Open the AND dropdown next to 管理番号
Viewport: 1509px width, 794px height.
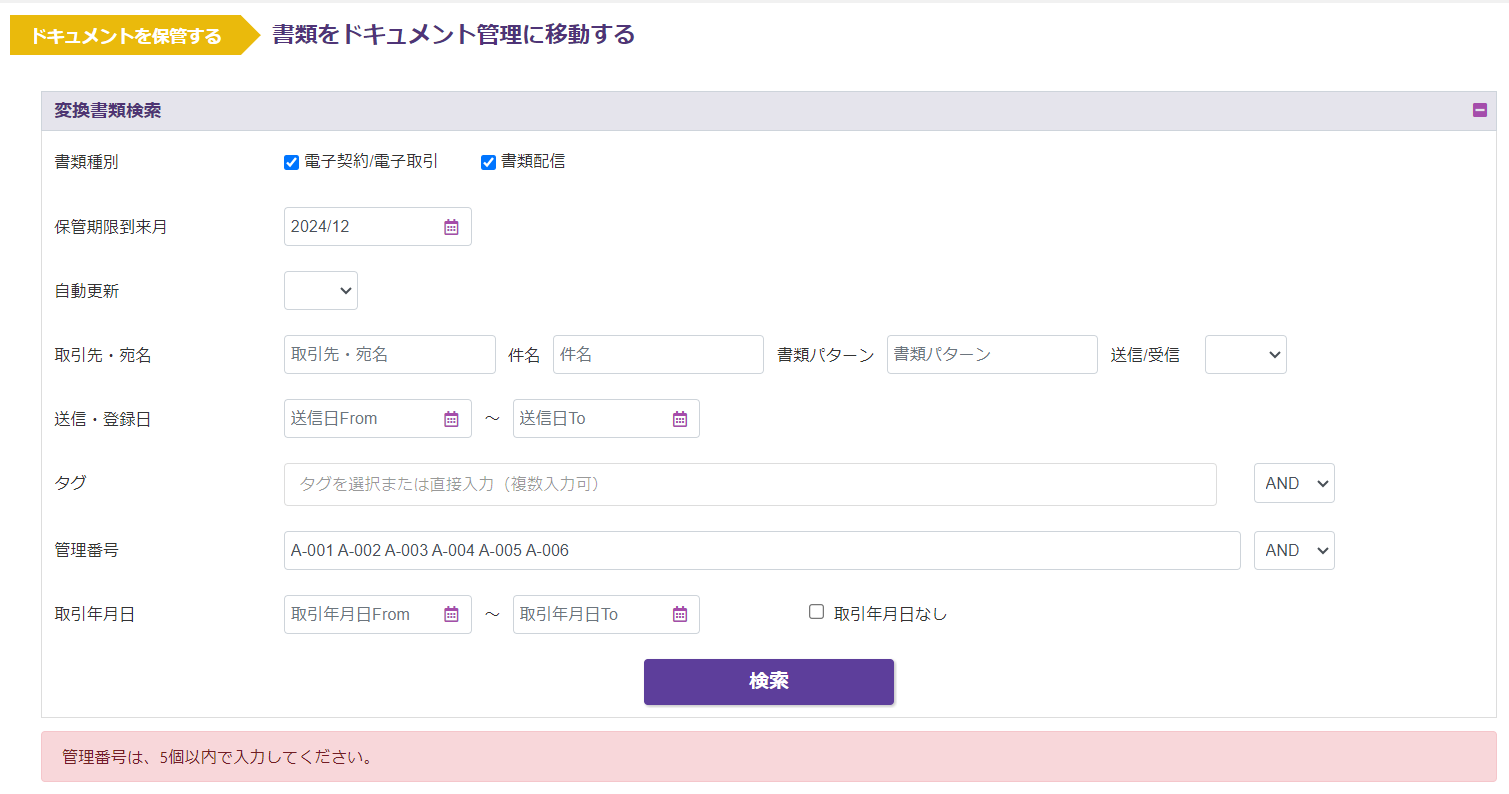tap(1294, 551)
